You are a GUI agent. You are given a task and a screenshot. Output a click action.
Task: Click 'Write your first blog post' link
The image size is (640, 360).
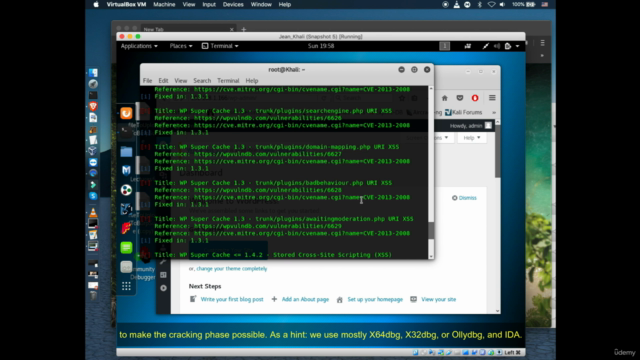(232, 299)
